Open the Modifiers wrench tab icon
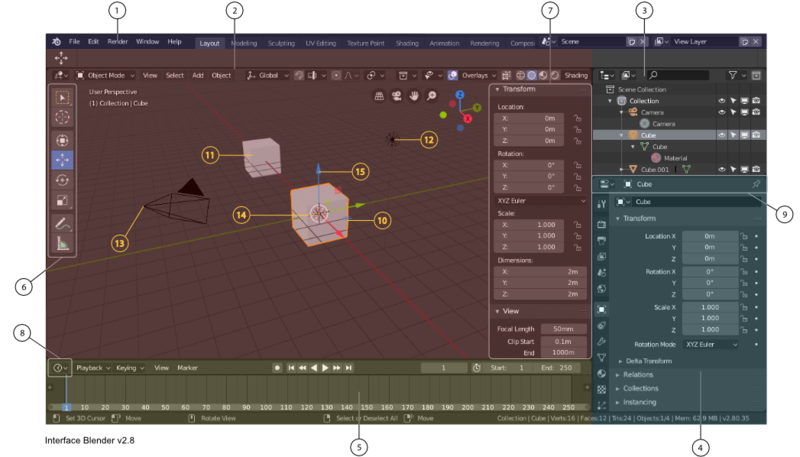This screenshot has height=457, width=800. click(602, 341)
